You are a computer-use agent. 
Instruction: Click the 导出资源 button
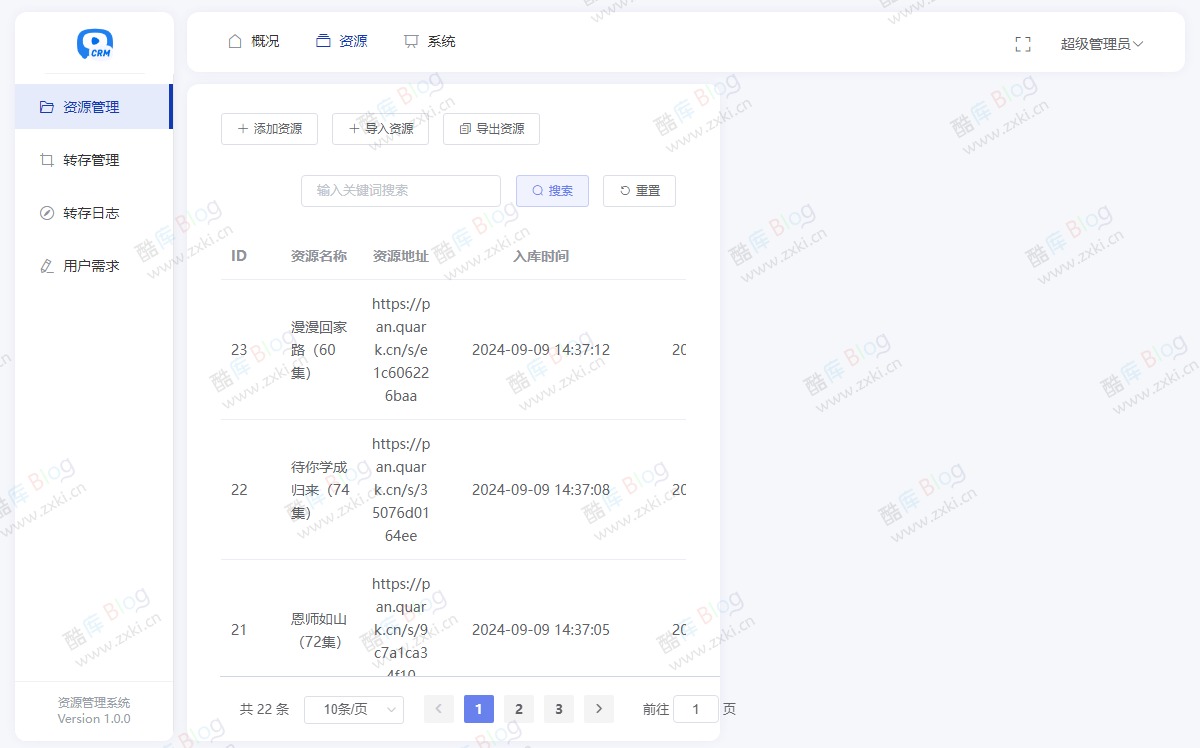point(491,128)
